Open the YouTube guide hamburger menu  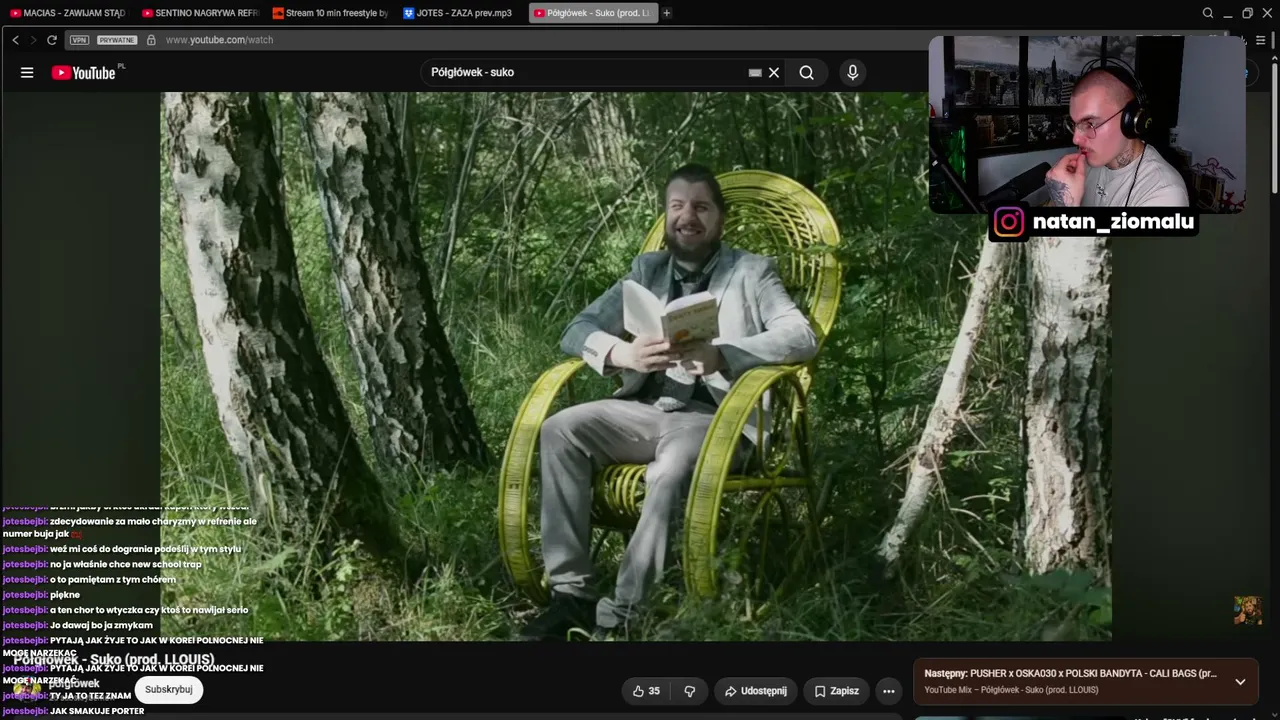[x=27, y=72]
